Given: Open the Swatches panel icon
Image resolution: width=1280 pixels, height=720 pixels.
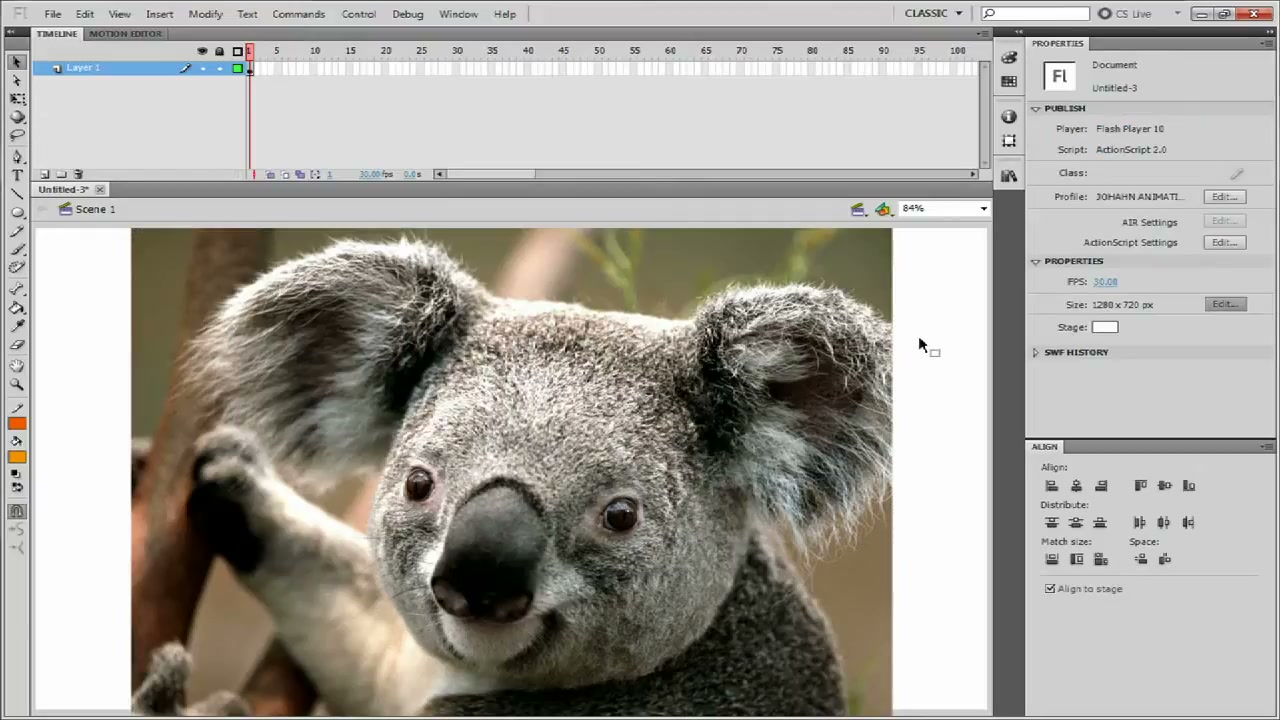Looking at the screenshot, I should [1009, 82].
